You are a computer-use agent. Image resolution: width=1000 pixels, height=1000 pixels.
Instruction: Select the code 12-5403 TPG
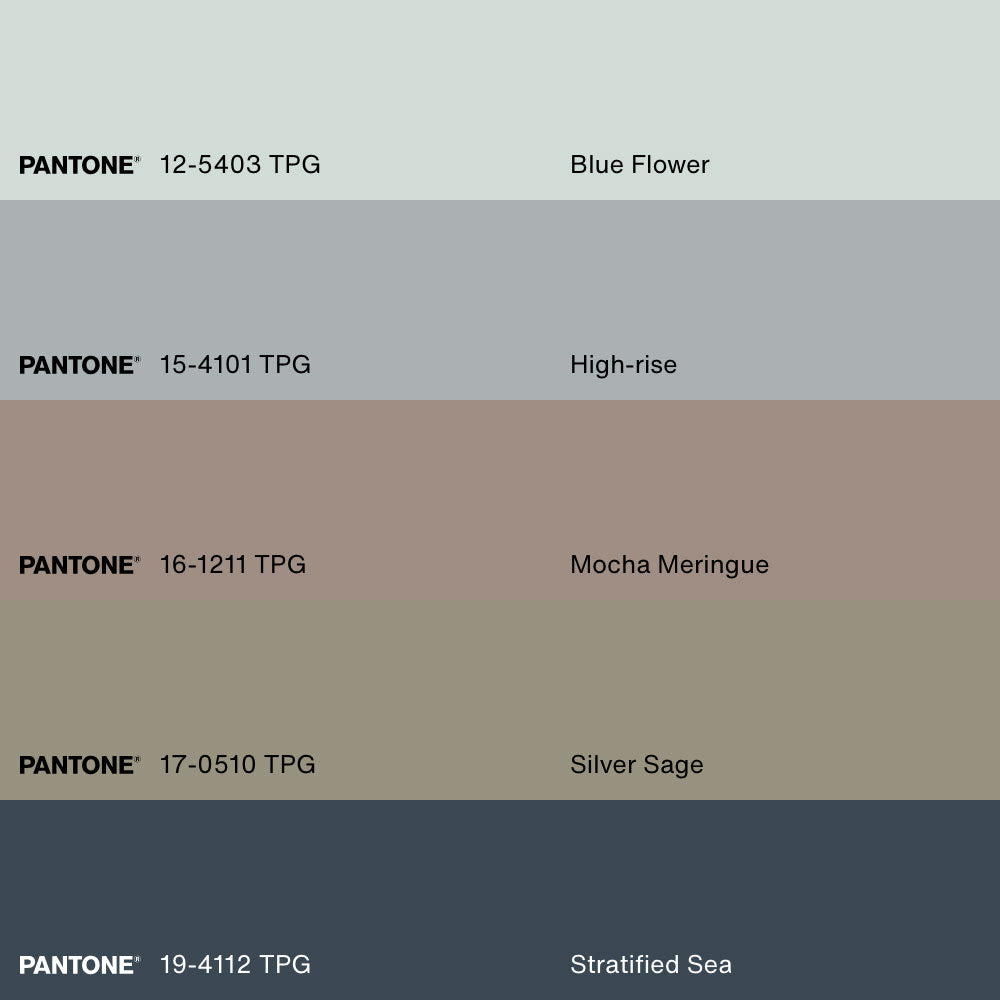pyautogui.click(x=240, y=165)
